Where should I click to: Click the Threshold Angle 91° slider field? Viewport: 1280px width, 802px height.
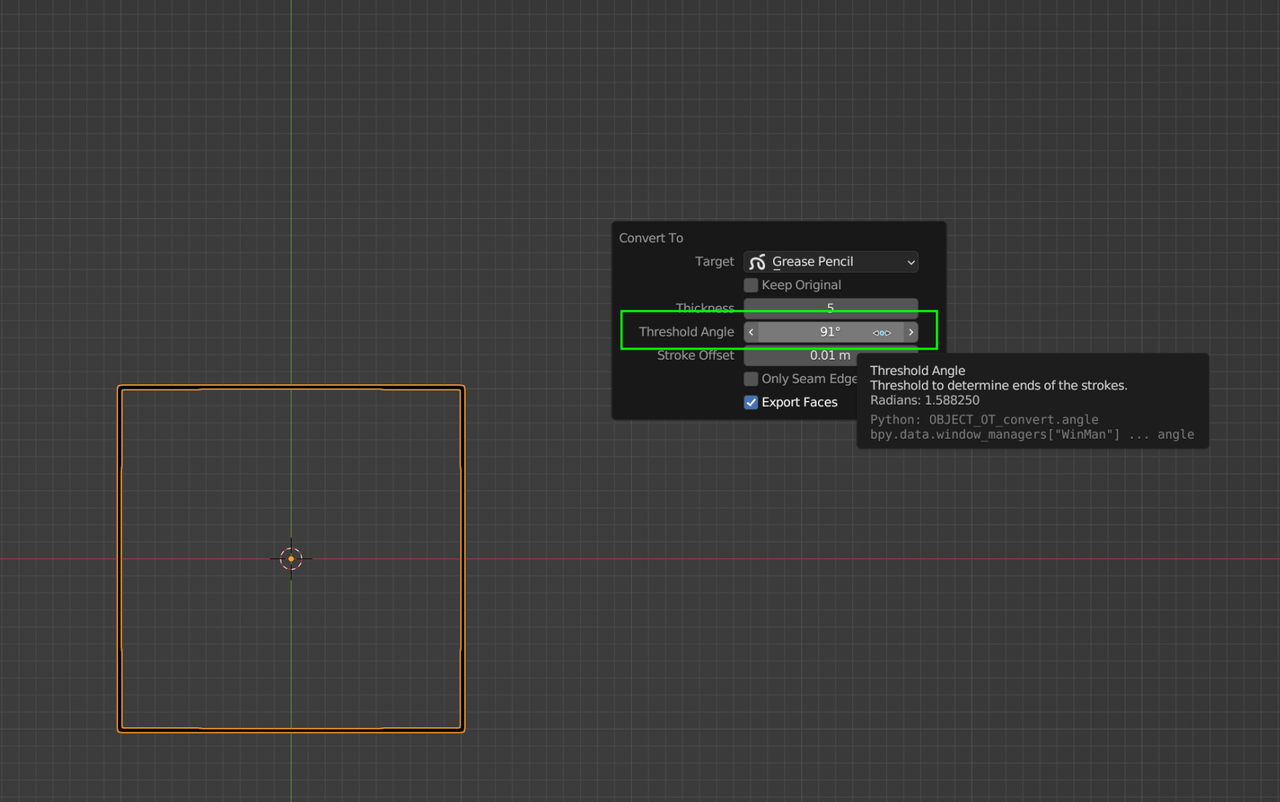[830, 332]
